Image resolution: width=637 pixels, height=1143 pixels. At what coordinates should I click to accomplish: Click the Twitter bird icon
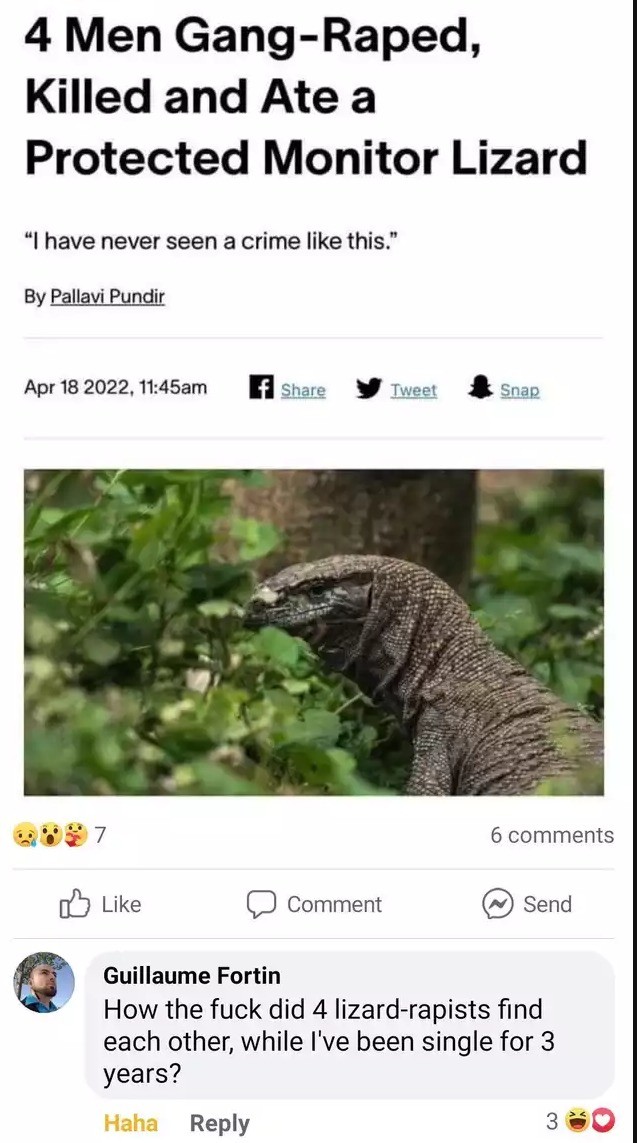point(370,389)
